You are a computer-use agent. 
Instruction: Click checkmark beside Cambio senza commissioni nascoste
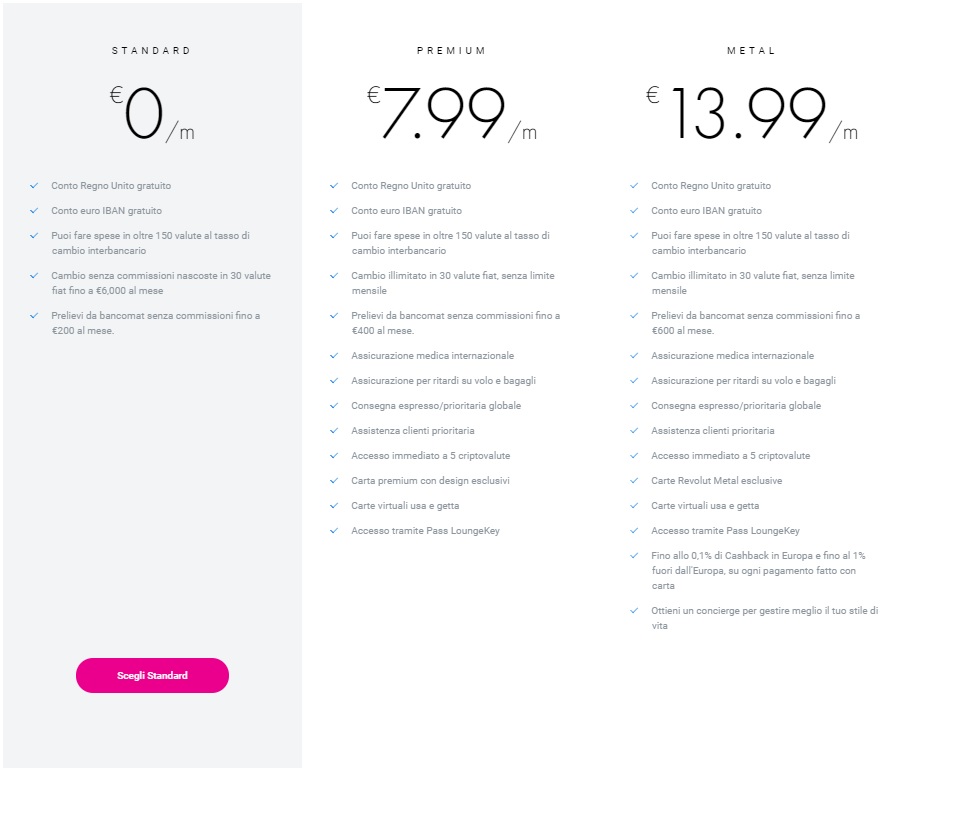34,276
